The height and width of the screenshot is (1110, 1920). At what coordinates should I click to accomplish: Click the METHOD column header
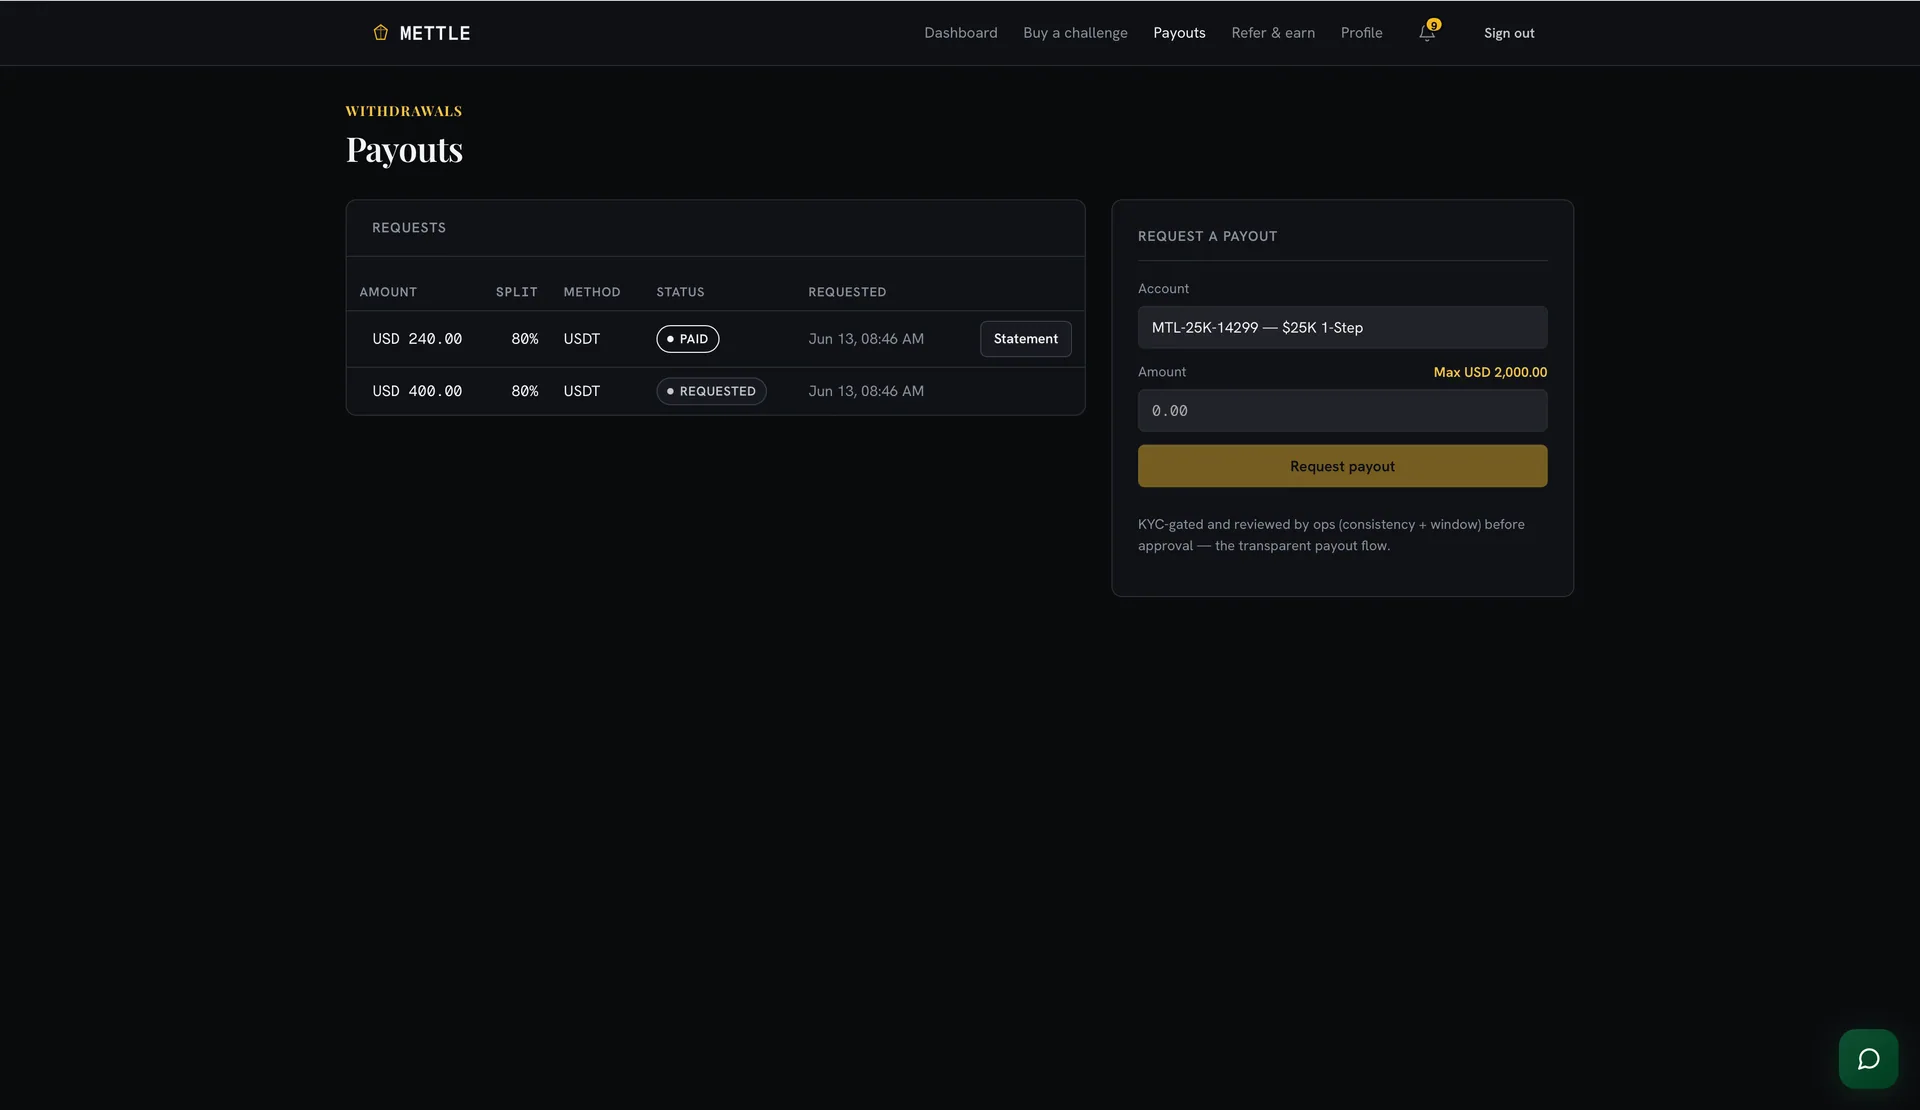[x=591, y=292]
